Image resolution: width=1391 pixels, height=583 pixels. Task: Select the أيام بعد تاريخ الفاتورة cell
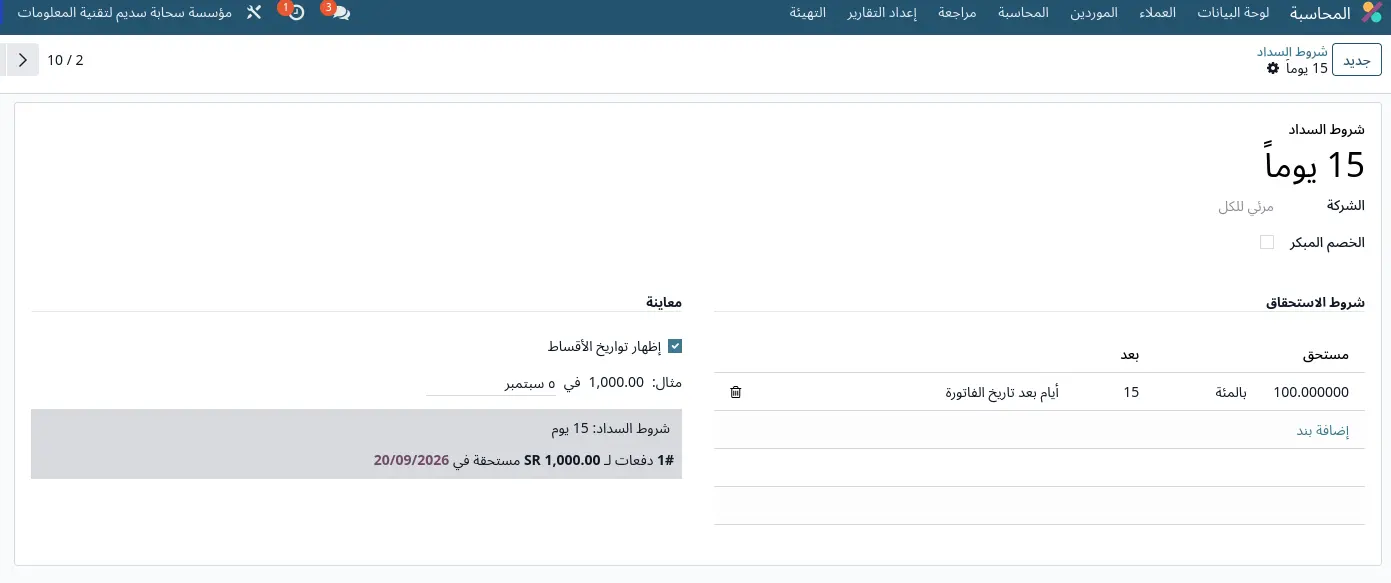pos(1002,392)
